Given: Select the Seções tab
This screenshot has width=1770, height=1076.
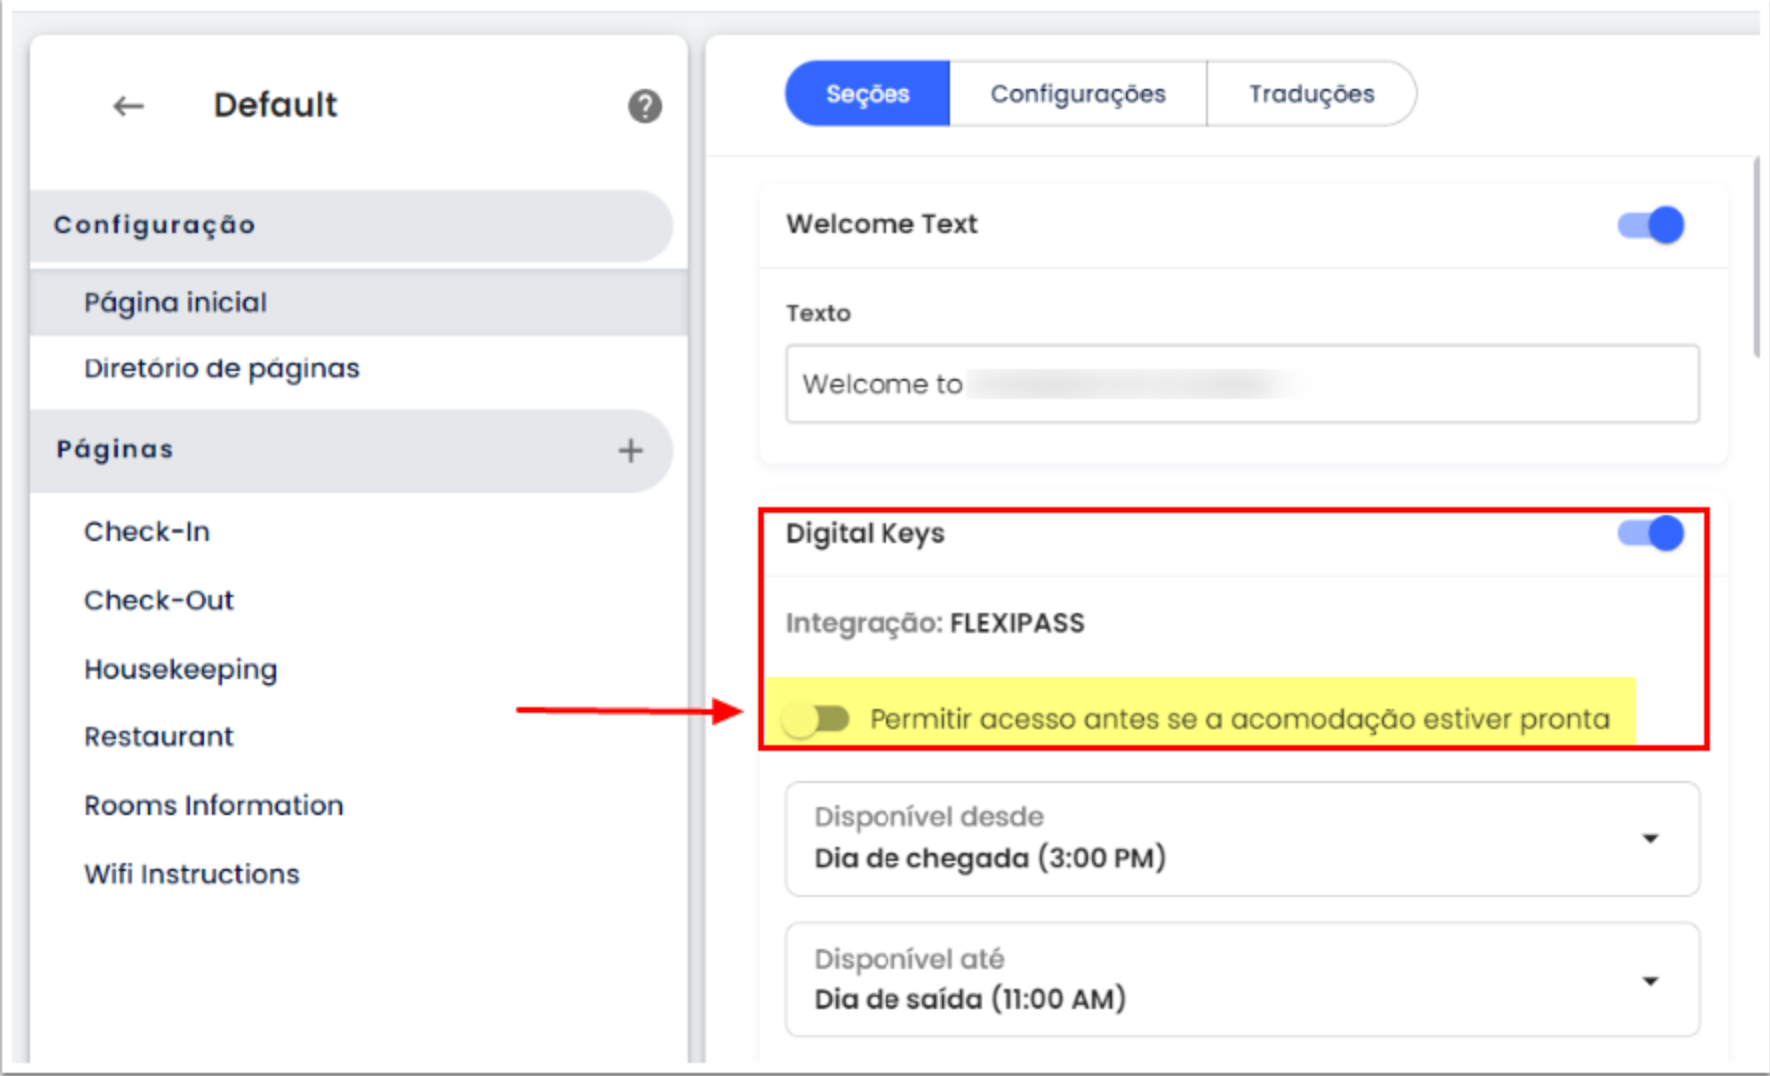Looking at the screenshot, I should [867, 94].
